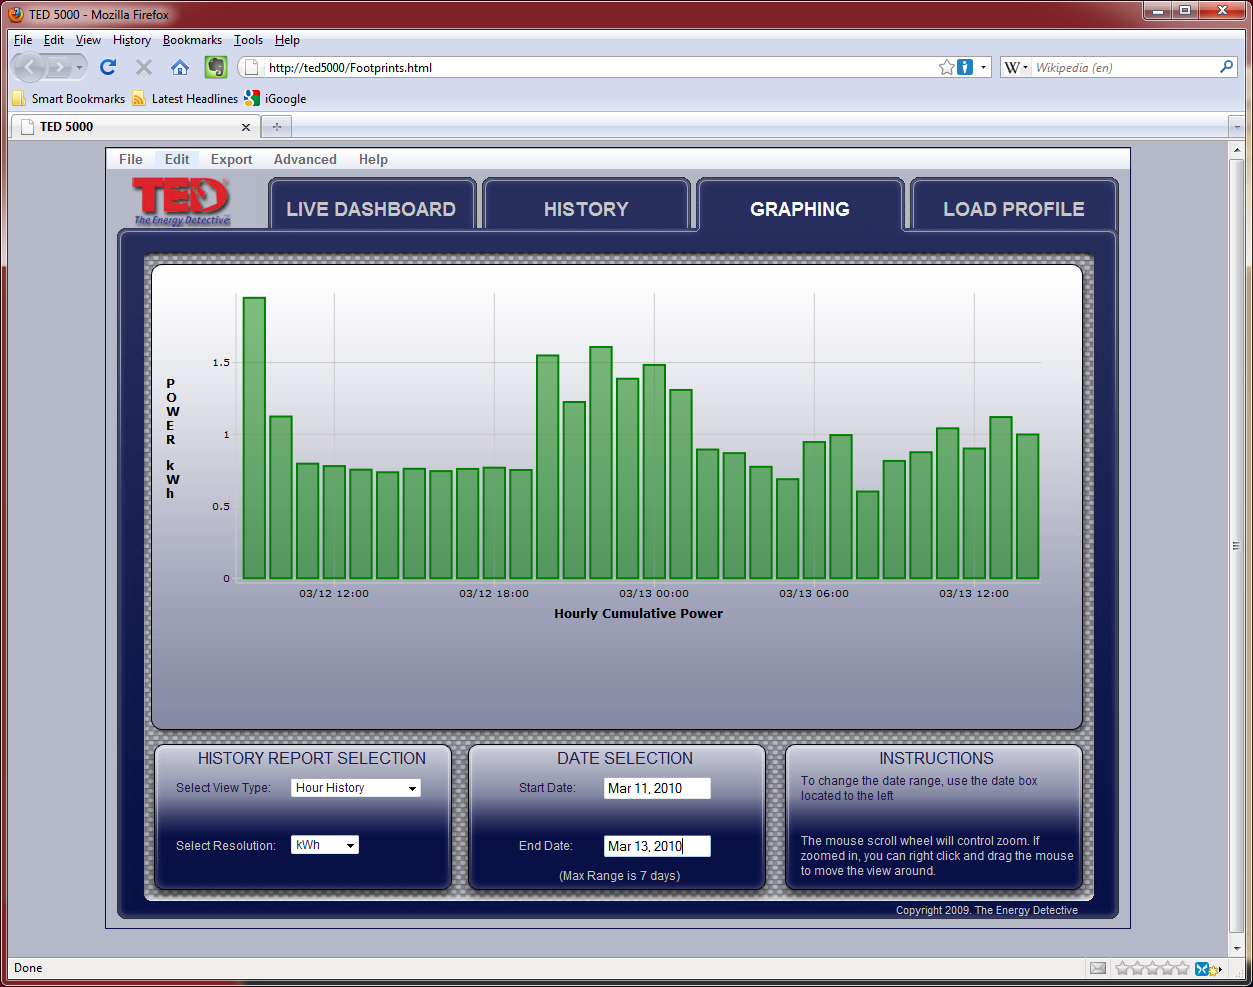Open the Firefox File menu
The width and height of the screenshot is (1253, 987).
click(23, 40)
